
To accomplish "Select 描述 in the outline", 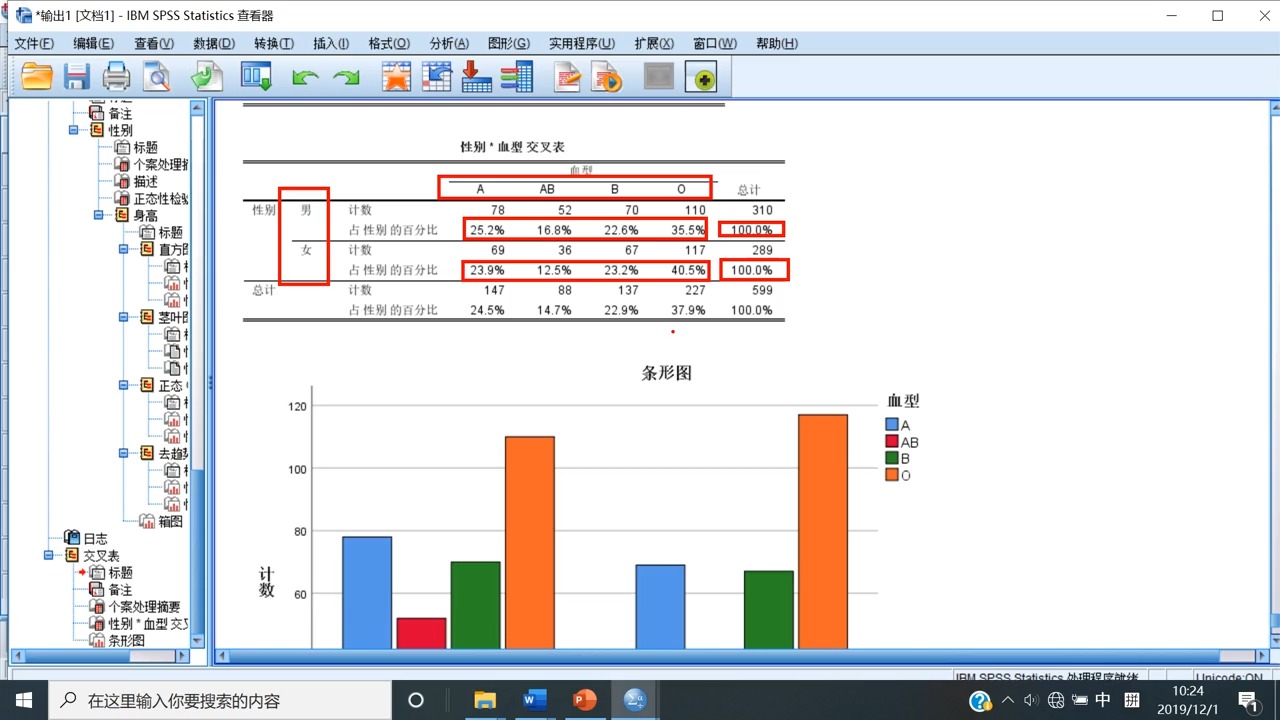I will click(145, 181).
